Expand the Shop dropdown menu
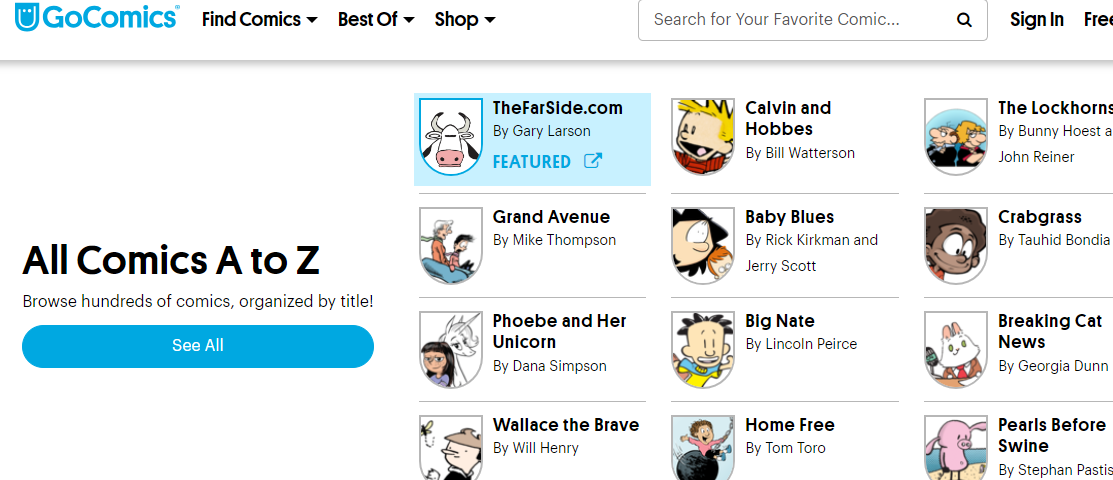 [x=465, y=19]
